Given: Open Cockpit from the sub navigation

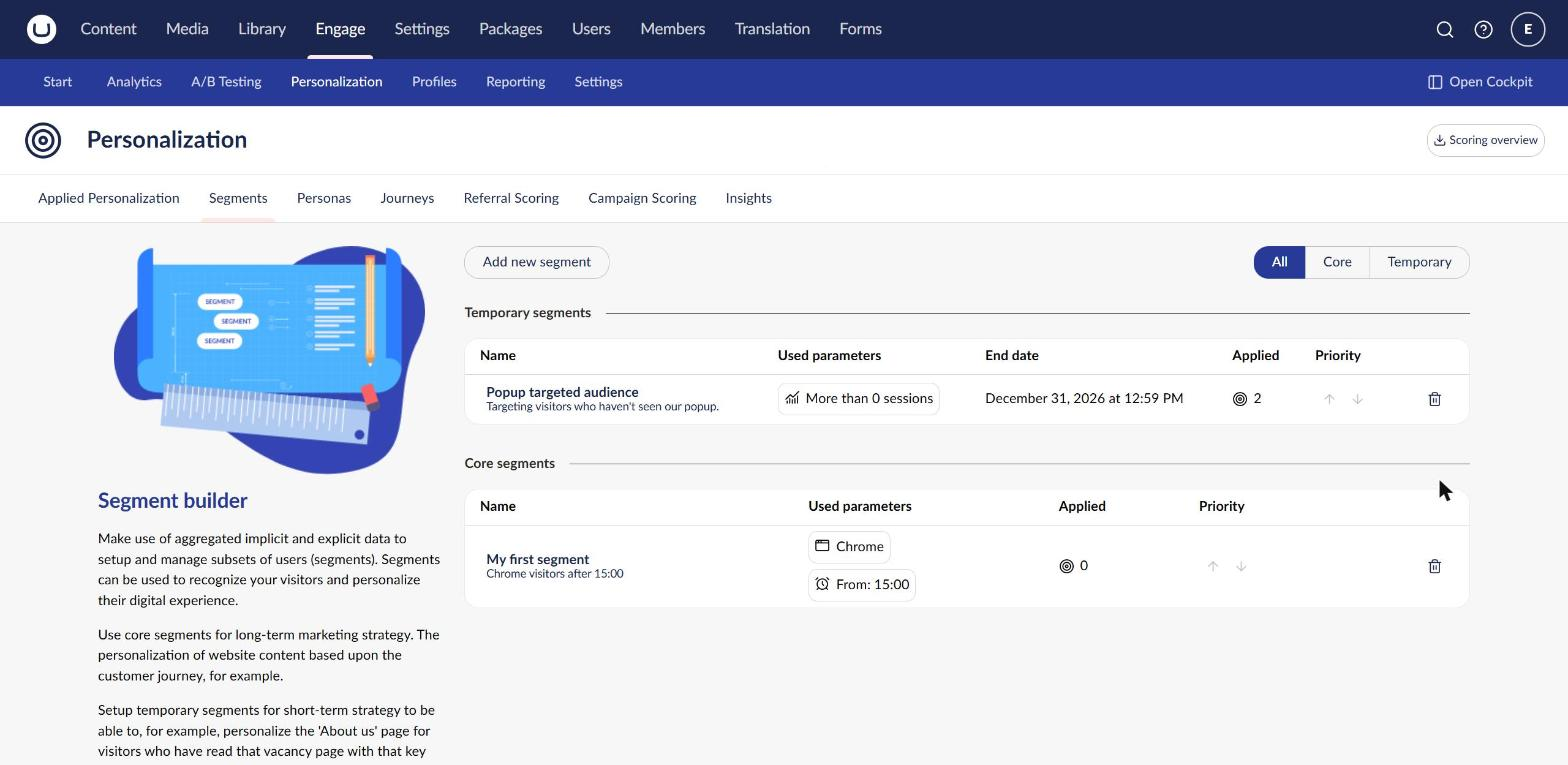Looking at the screenshot, I should click(x=1480, y=82).
